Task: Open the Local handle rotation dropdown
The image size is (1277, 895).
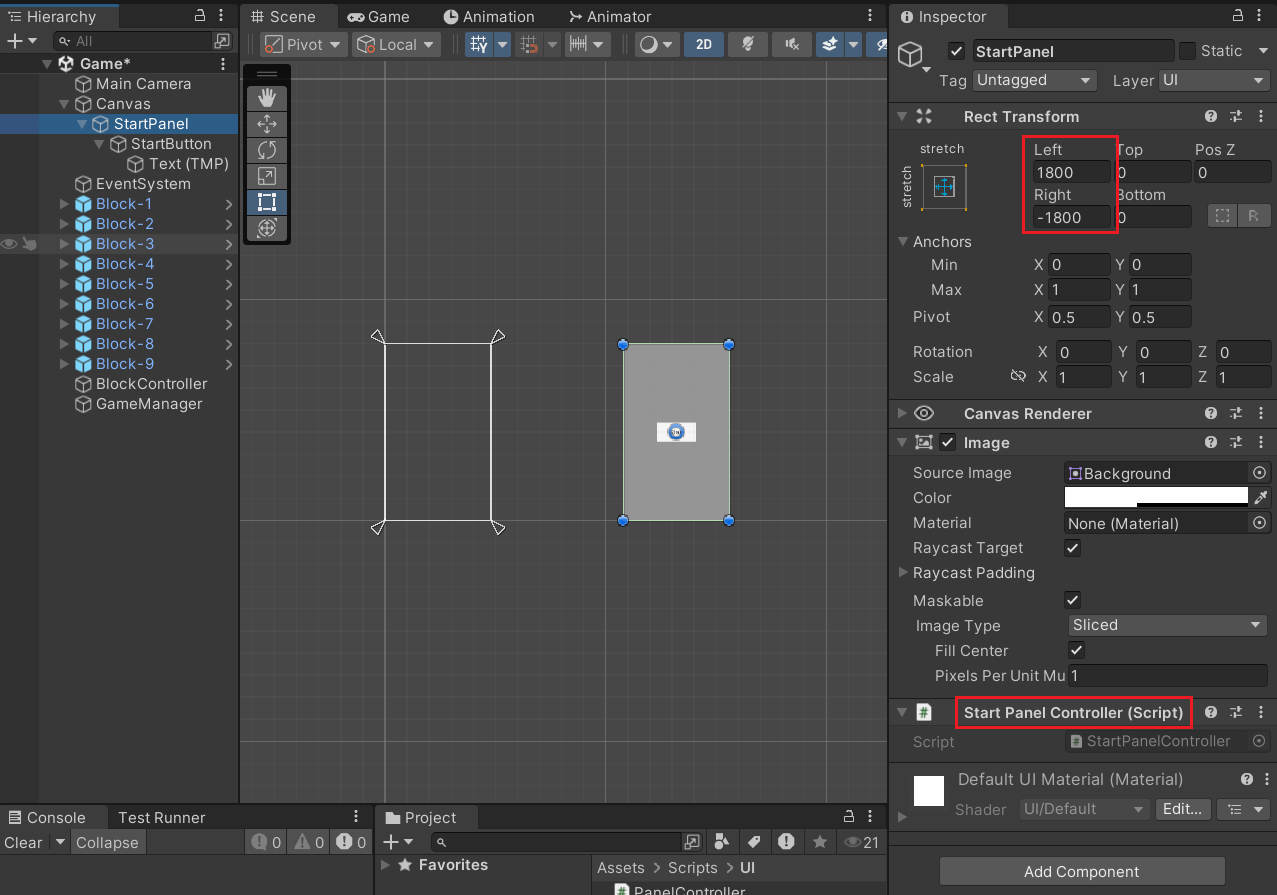Action: point(397,45)
